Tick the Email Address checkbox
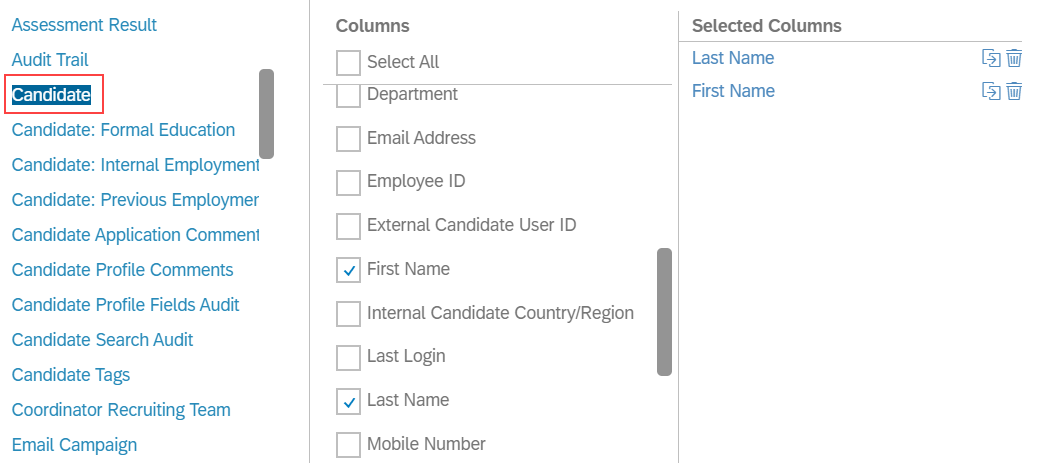Viewport: 1051px width, 463px height. click(349, 139)
